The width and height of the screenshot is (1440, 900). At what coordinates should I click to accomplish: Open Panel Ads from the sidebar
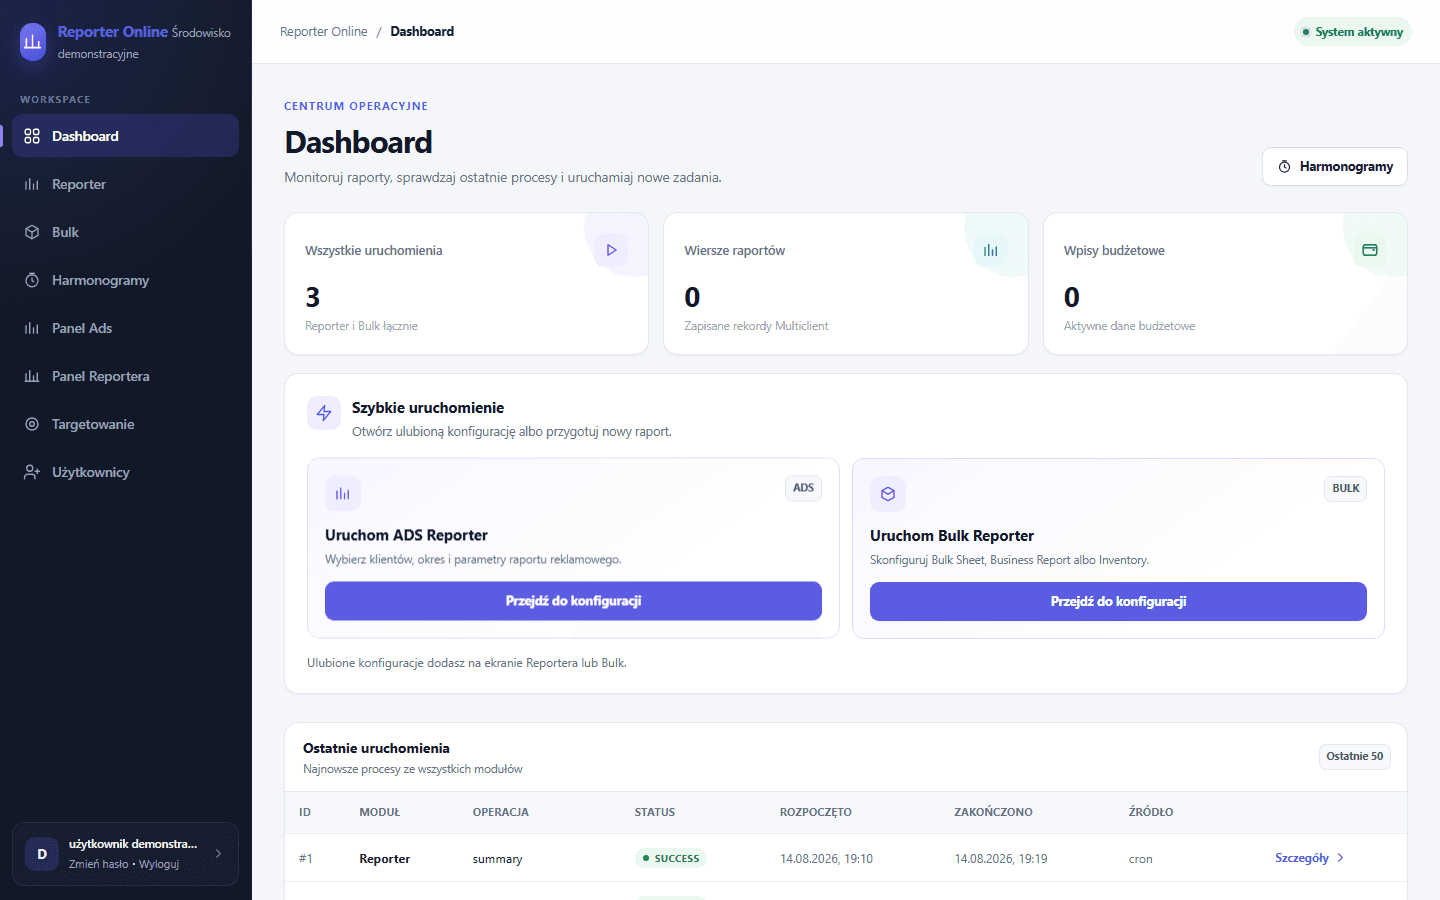click(x=125, y=328)
